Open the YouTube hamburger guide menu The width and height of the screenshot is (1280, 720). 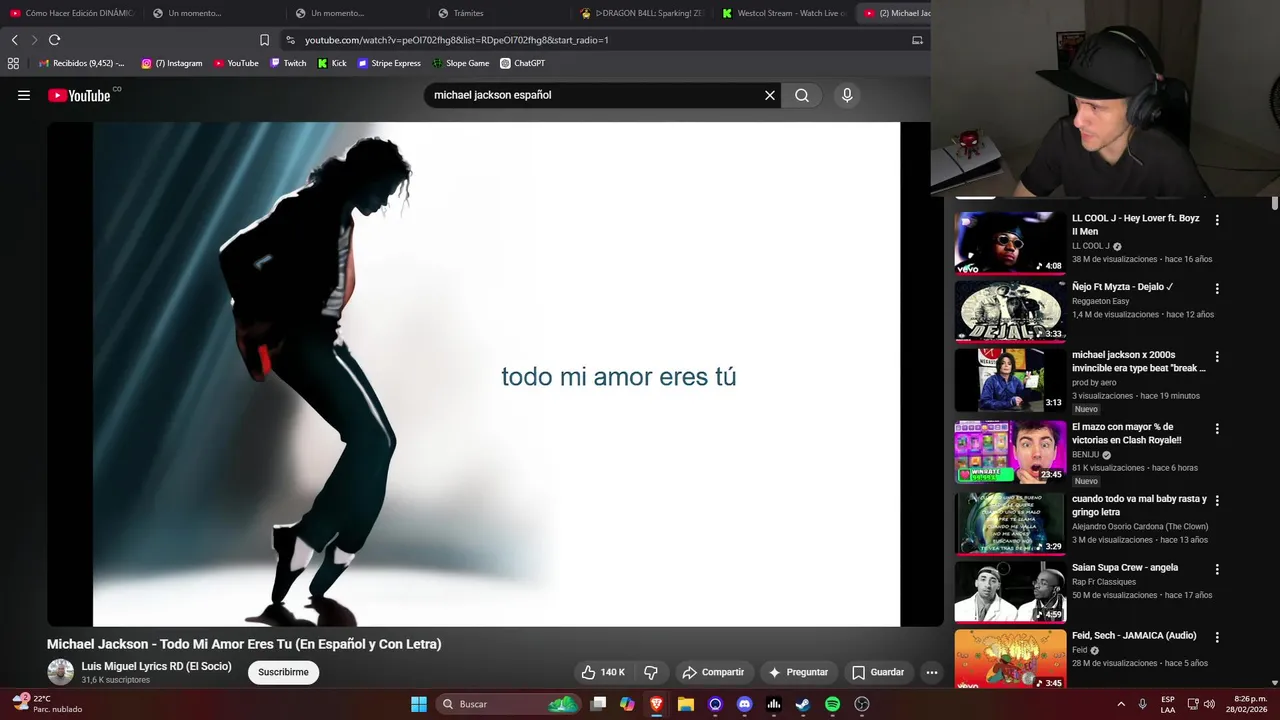[x=24, y=95]
